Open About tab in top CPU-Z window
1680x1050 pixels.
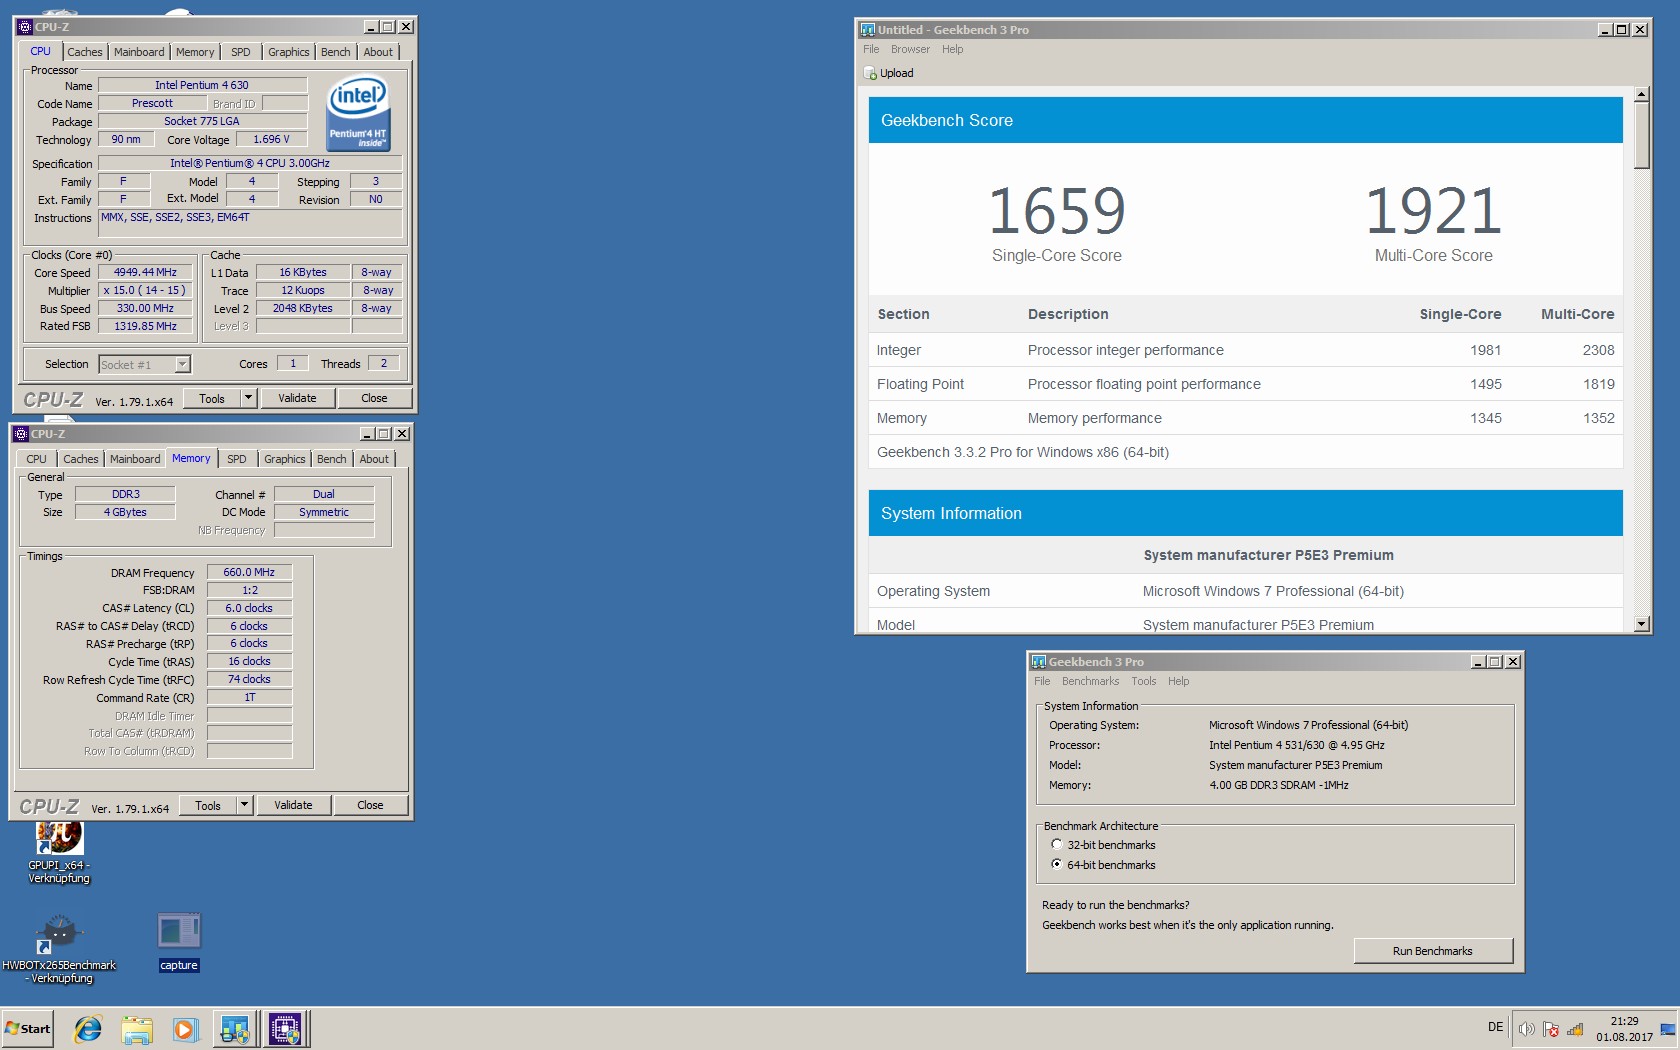[378, 52]
